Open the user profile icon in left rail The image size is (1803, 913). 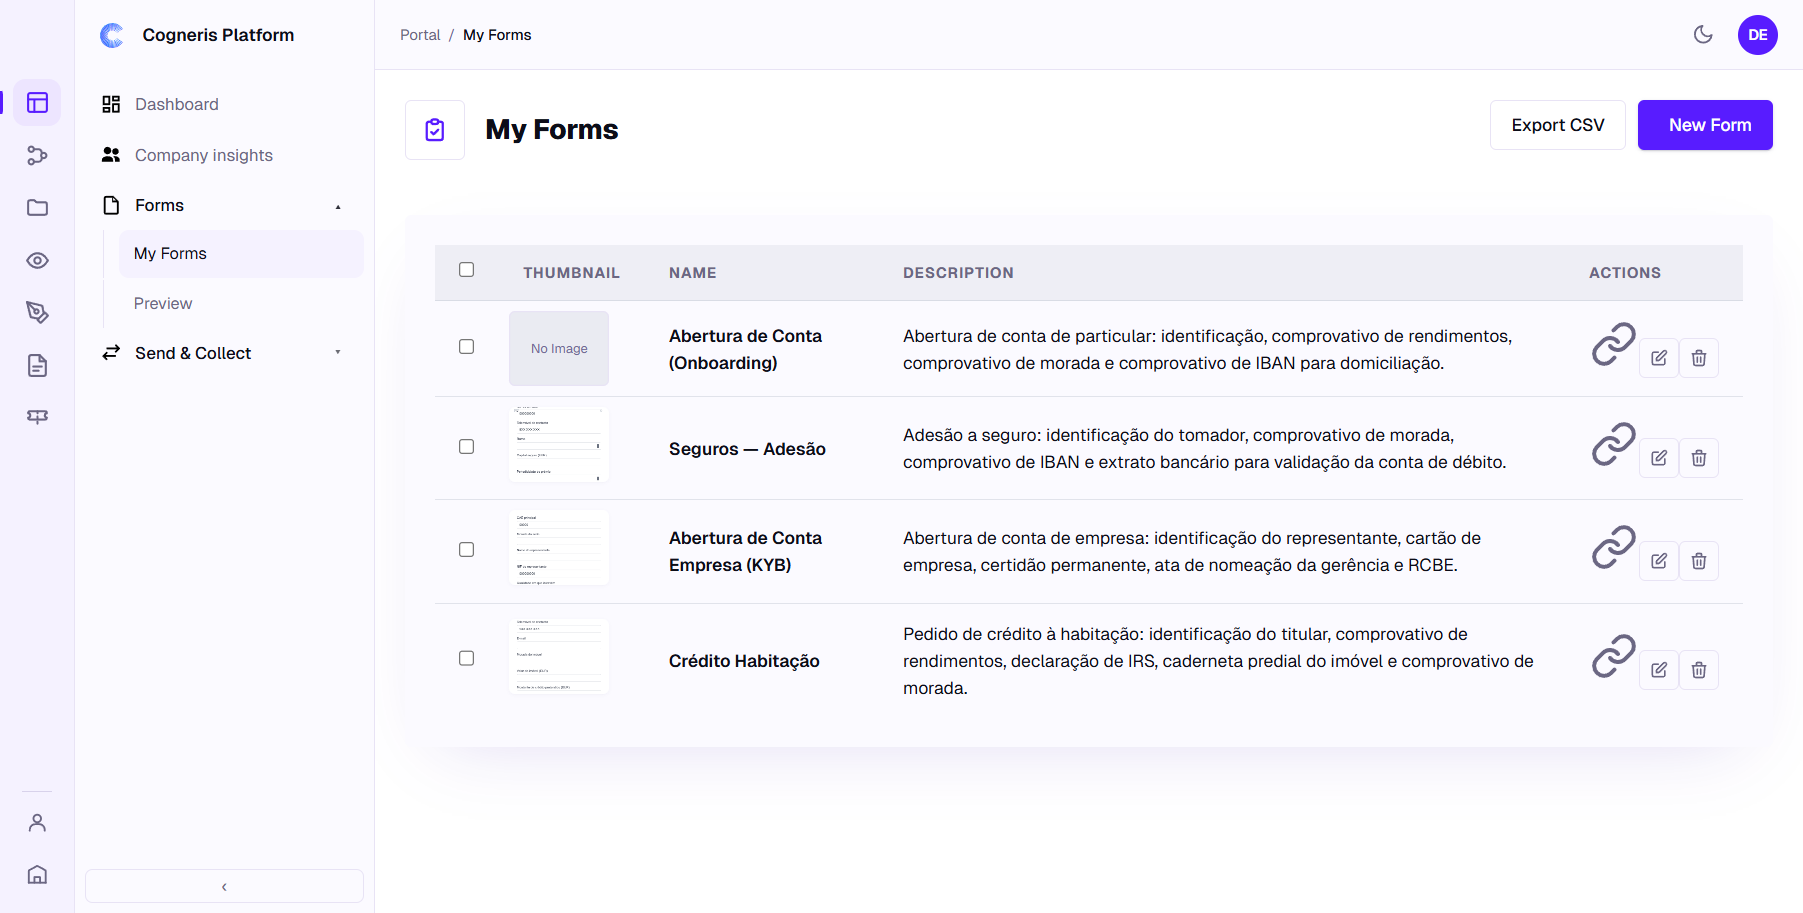coord(37,823)
